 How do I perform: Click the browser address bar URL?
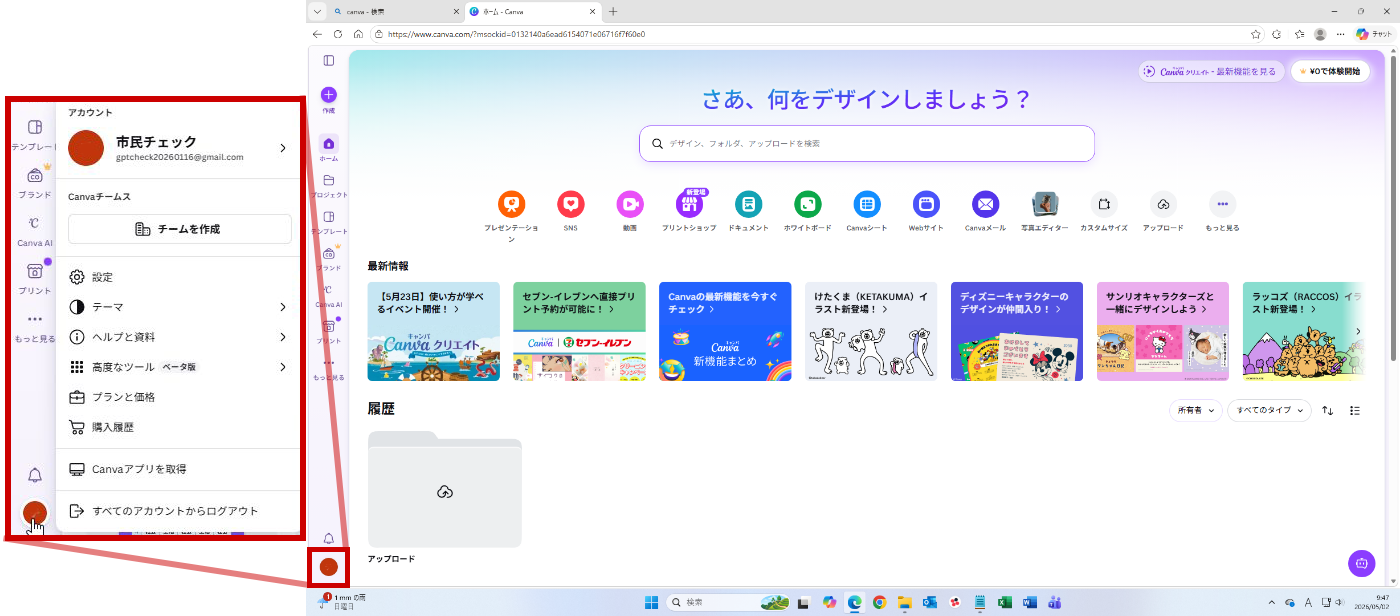click(x=517, y=34)
